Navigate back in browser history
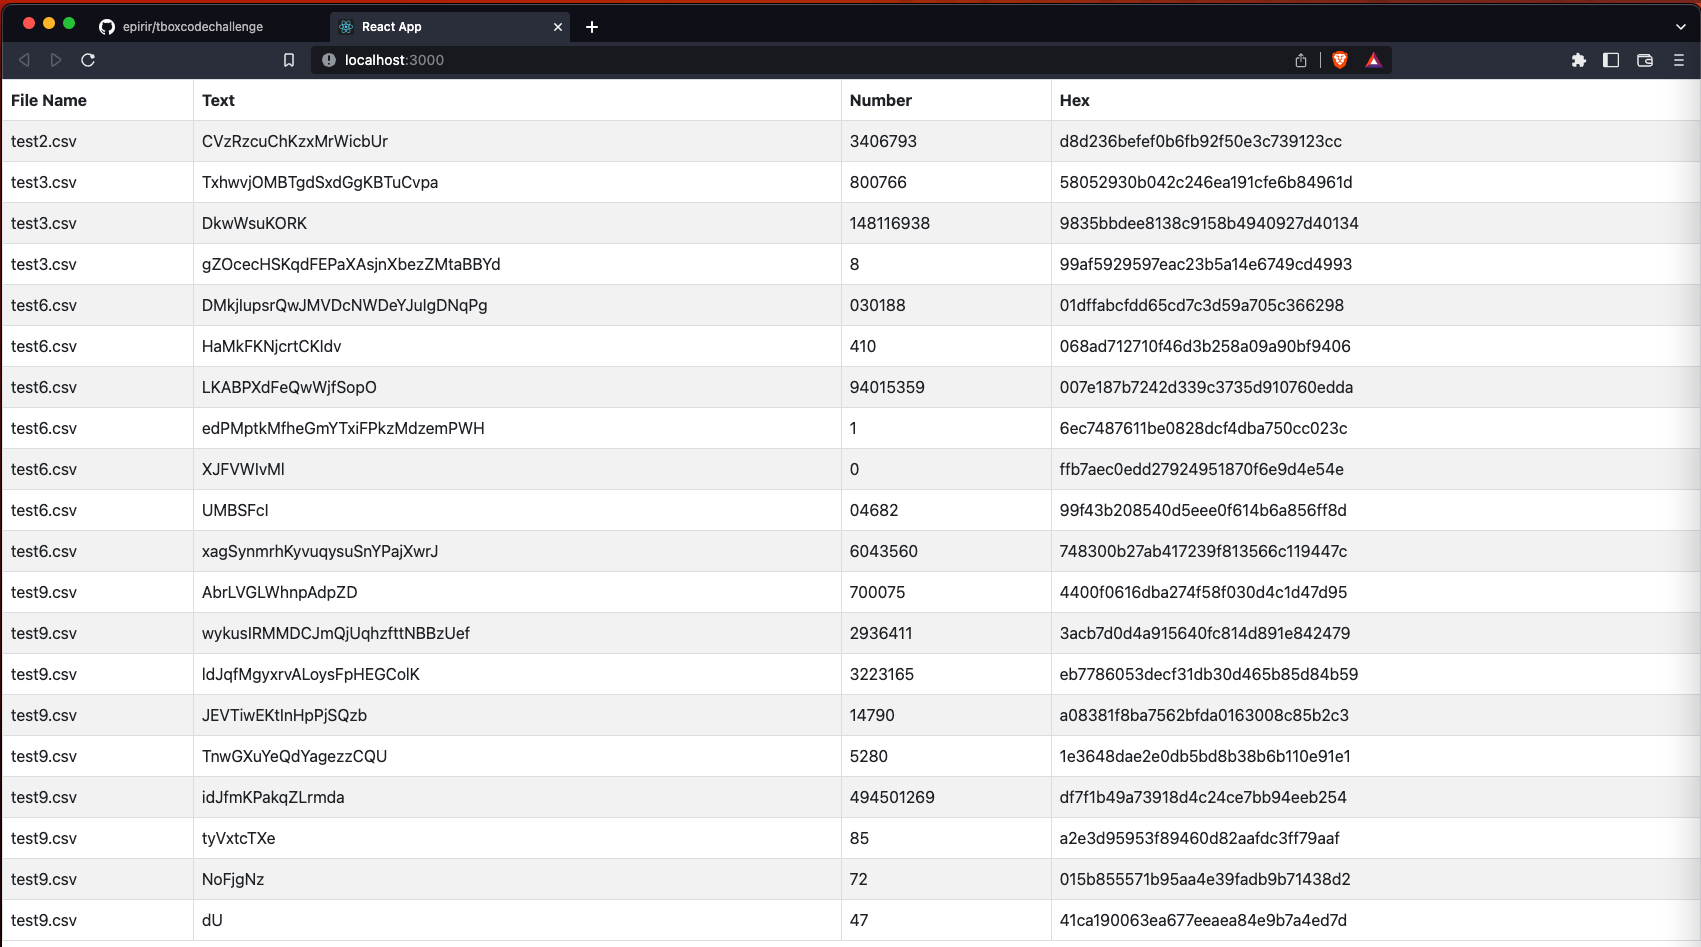1701x947 pixels. [x=24, y=60]
